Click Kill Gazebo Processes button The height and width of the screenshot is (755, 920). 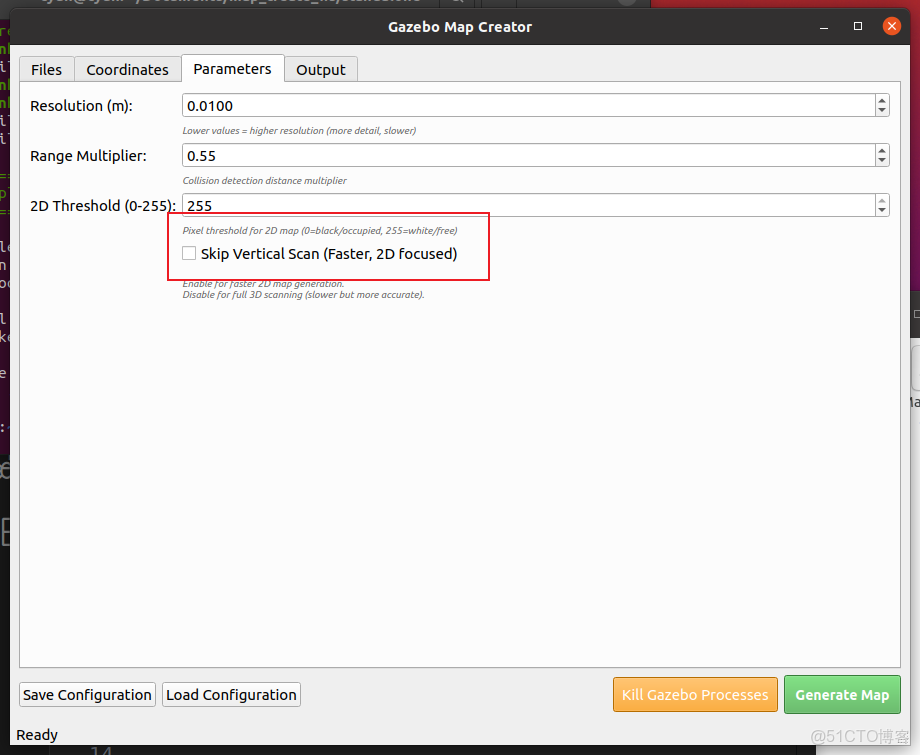(695, 695)
